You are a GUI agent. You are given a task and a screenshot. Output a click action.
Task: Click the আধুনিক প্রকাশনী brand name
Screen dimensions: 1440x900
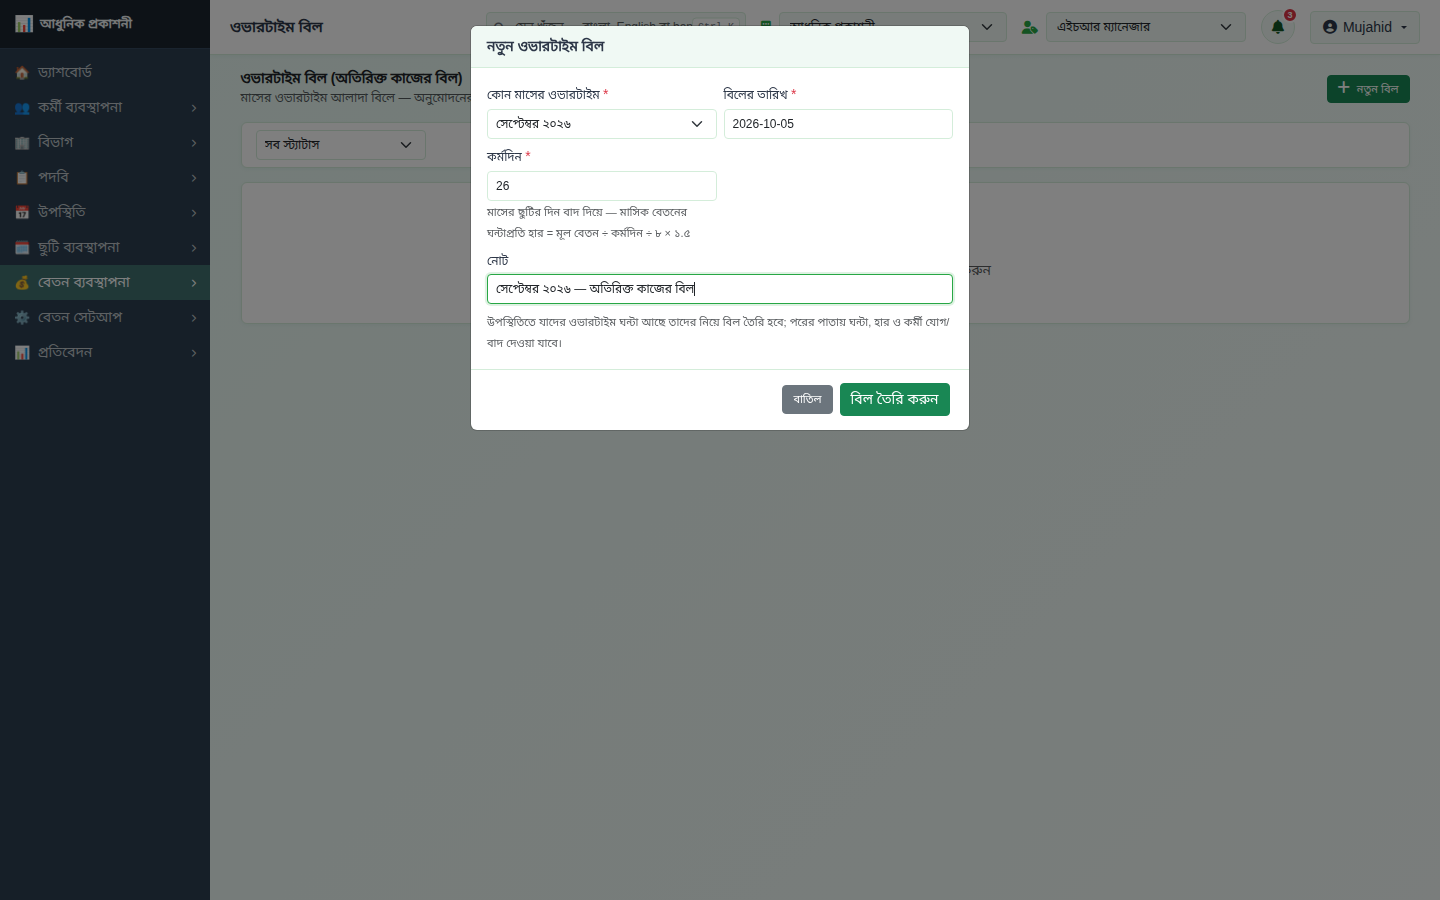86,24
